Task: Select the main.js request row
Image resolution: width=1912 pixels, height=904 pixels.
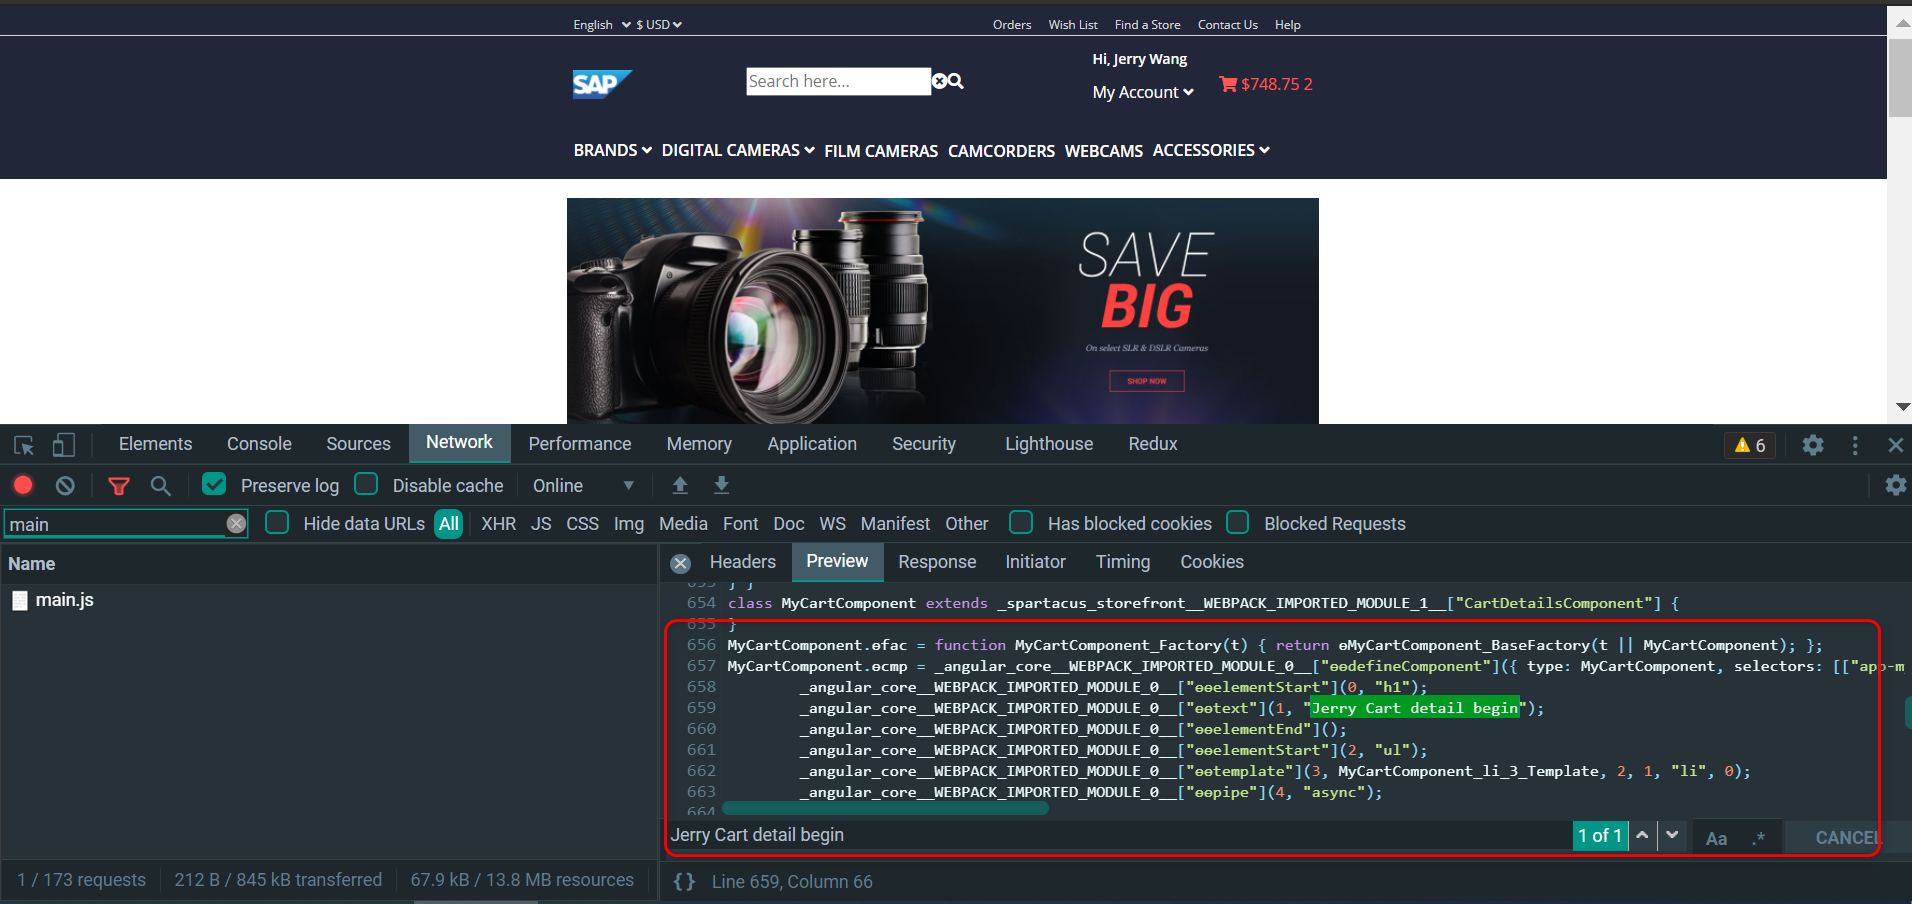Action: tap(329, 600)
